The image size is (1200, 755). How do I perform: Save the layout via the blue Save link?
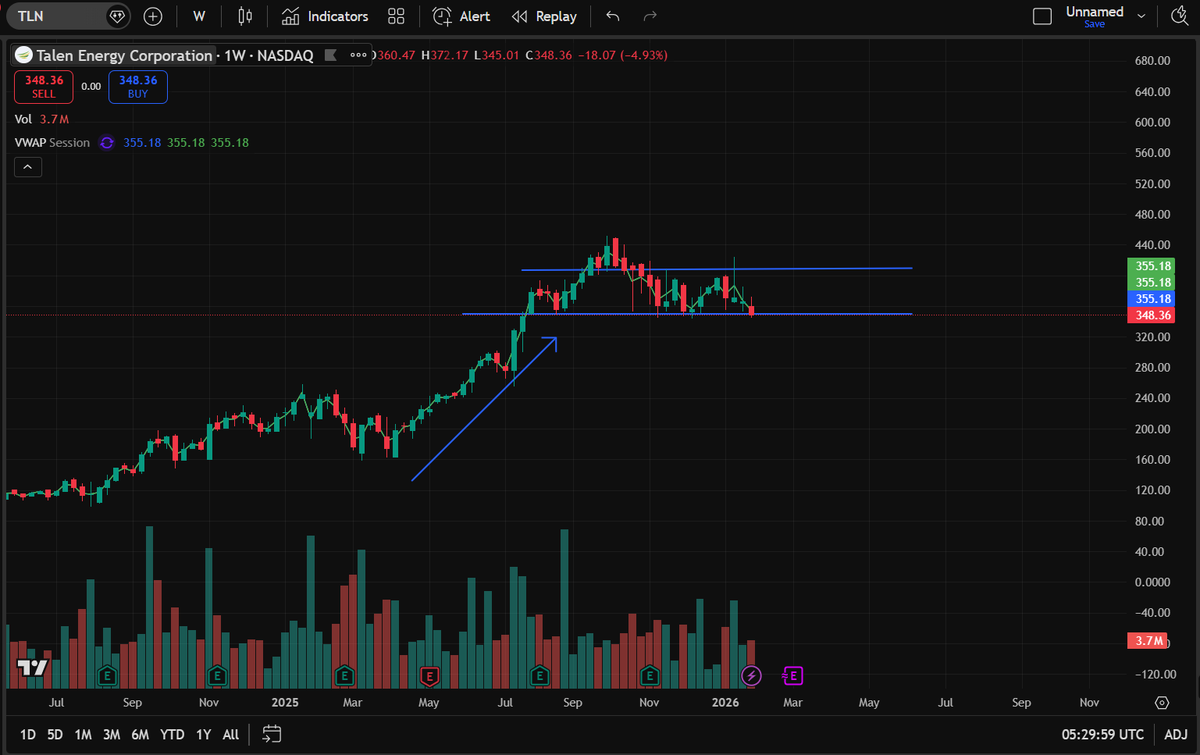point(1094,24)
